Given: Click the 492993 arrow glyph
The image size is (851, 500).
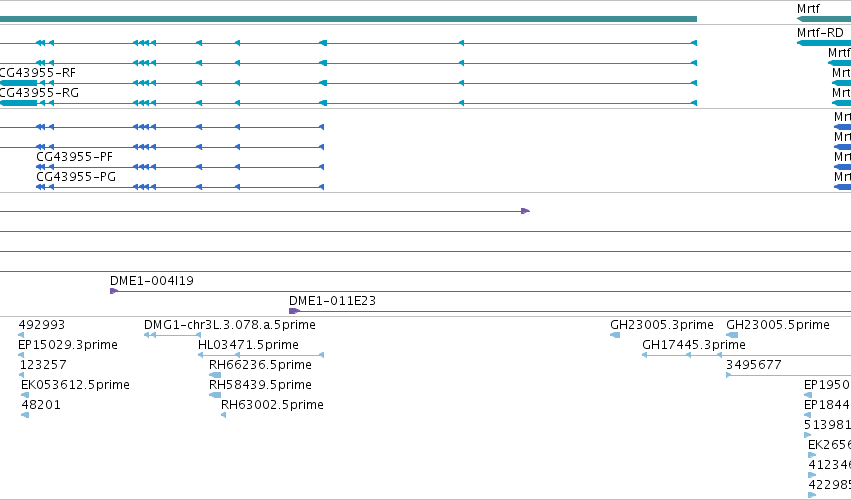Looking at the screenshot, I should point(21,335).
